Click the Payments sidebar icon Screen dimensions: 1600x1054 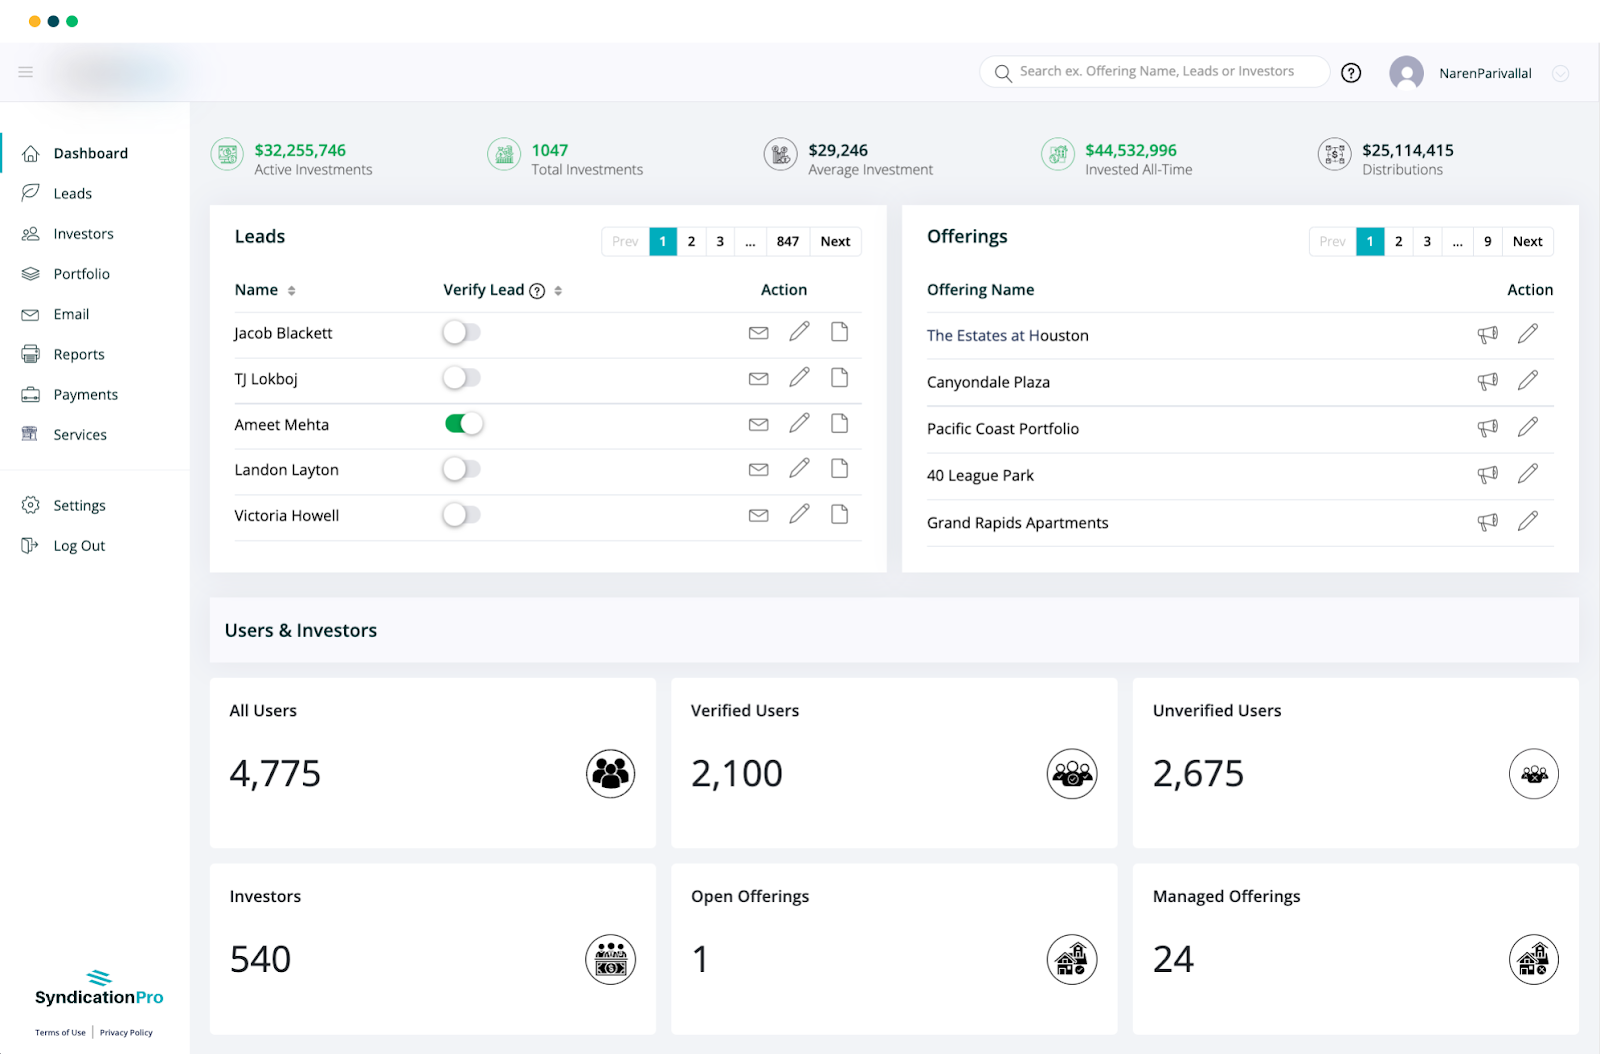31,394
